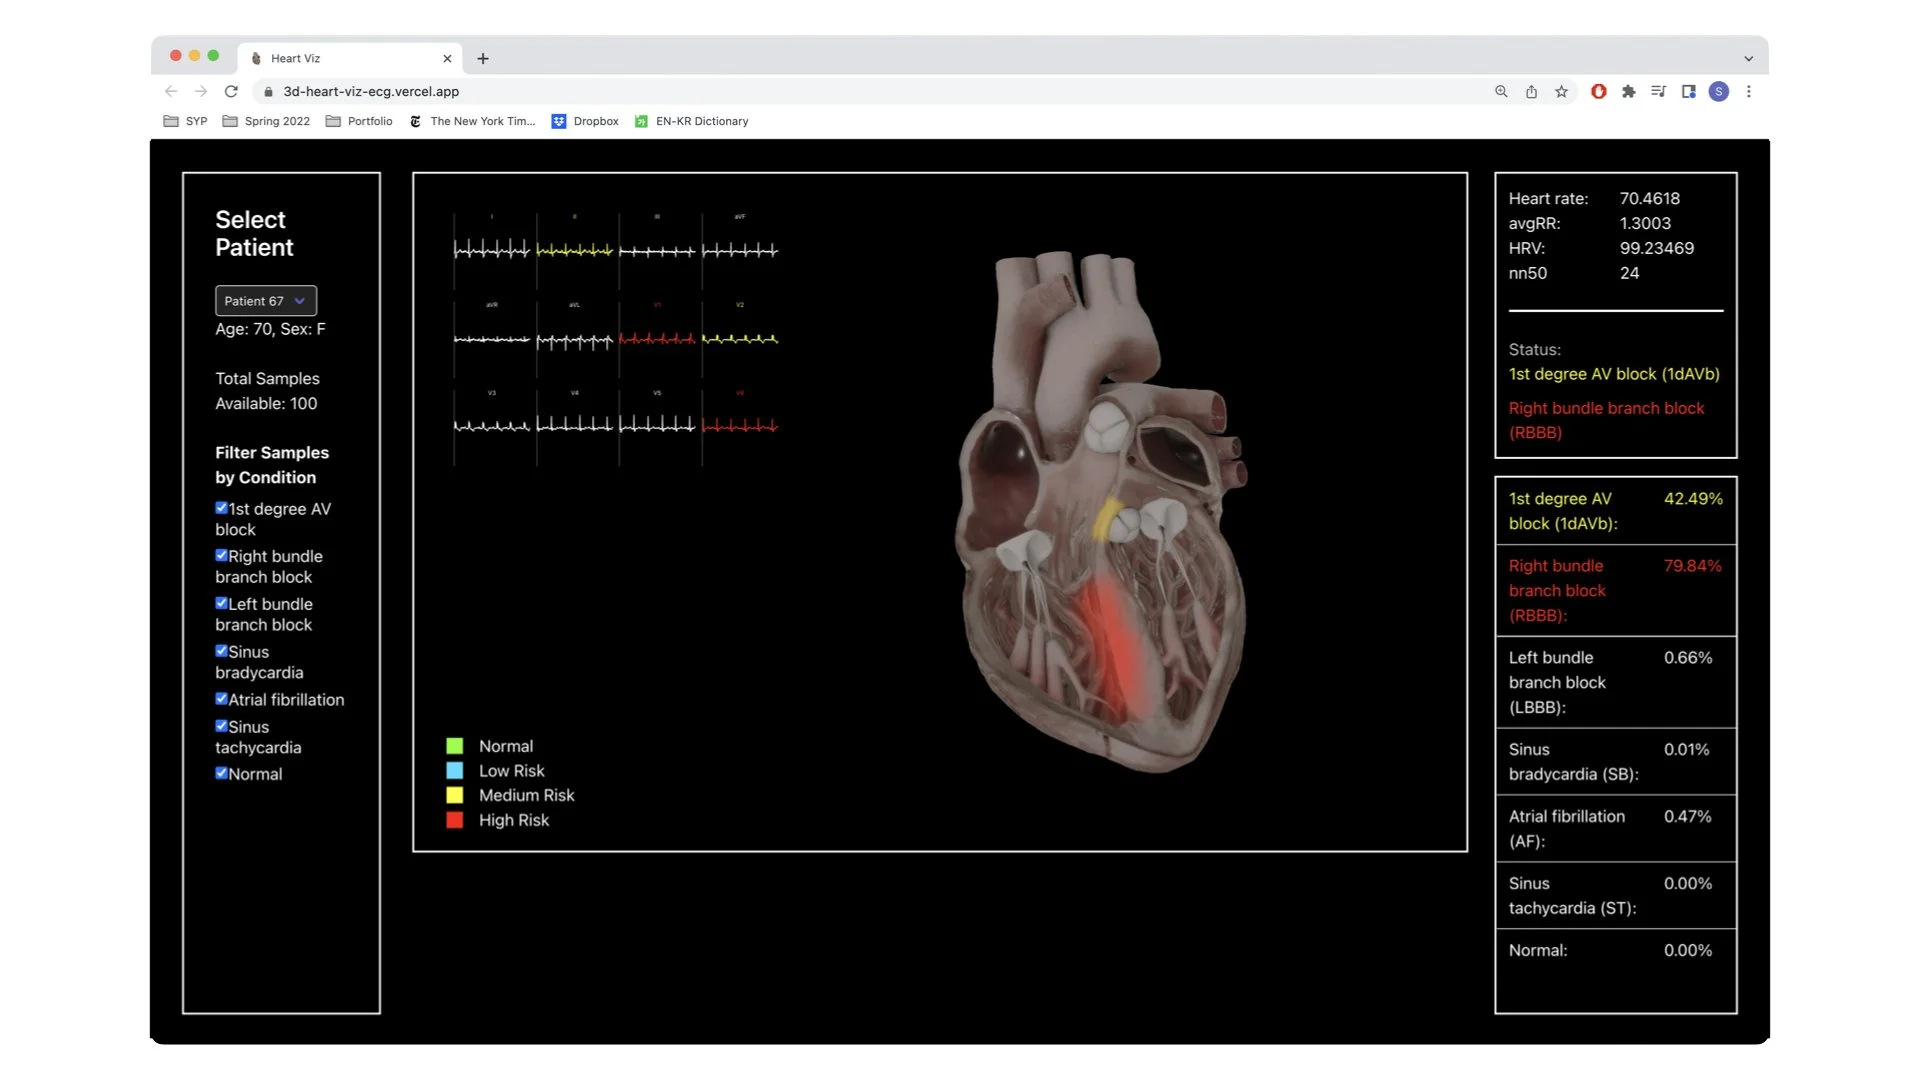Image resolution: width=1920 pixels, height=1080 pixels.
Task: Uncheck the Normal condition filter
Action: pyautogui.click(x=221, y=773)
